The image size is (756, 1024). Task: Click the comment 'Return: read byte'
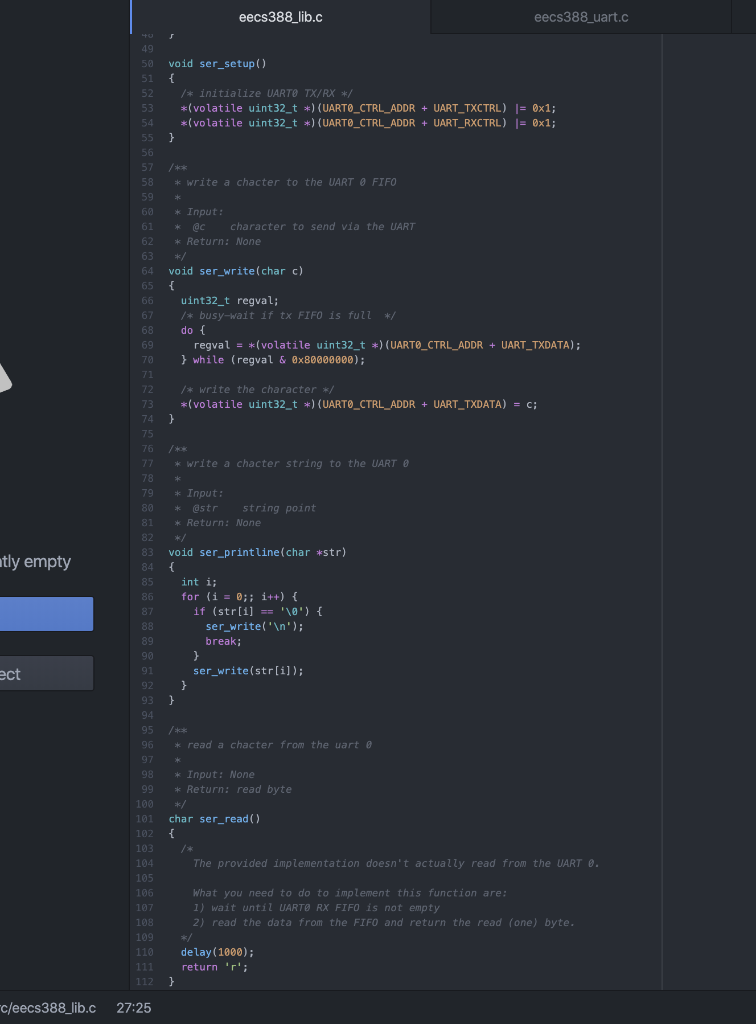233,790
